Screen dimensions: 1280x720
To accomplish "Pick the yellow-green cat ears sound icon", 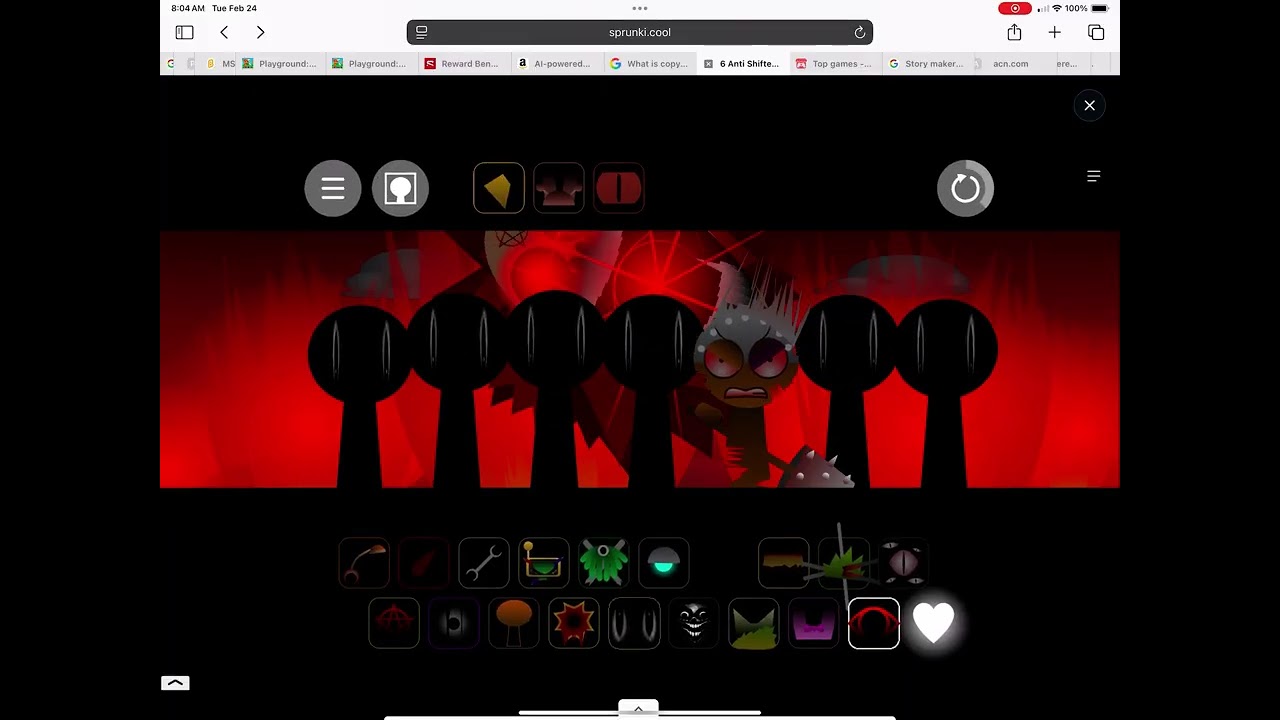I will coord(754,623).
